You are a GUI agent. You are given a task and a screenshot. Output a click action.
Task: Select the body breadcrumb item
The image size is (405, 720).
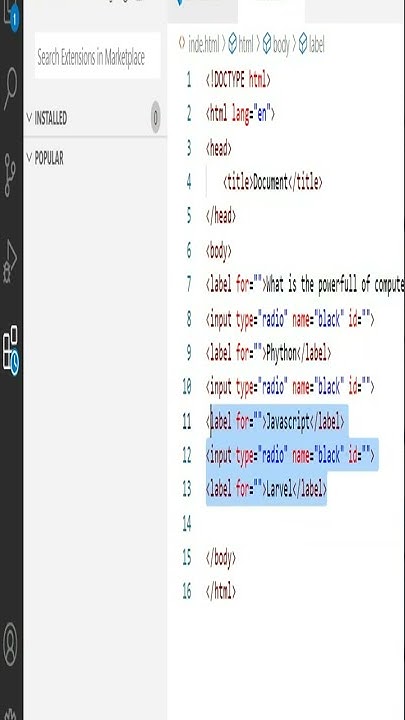tap(276, 45)
